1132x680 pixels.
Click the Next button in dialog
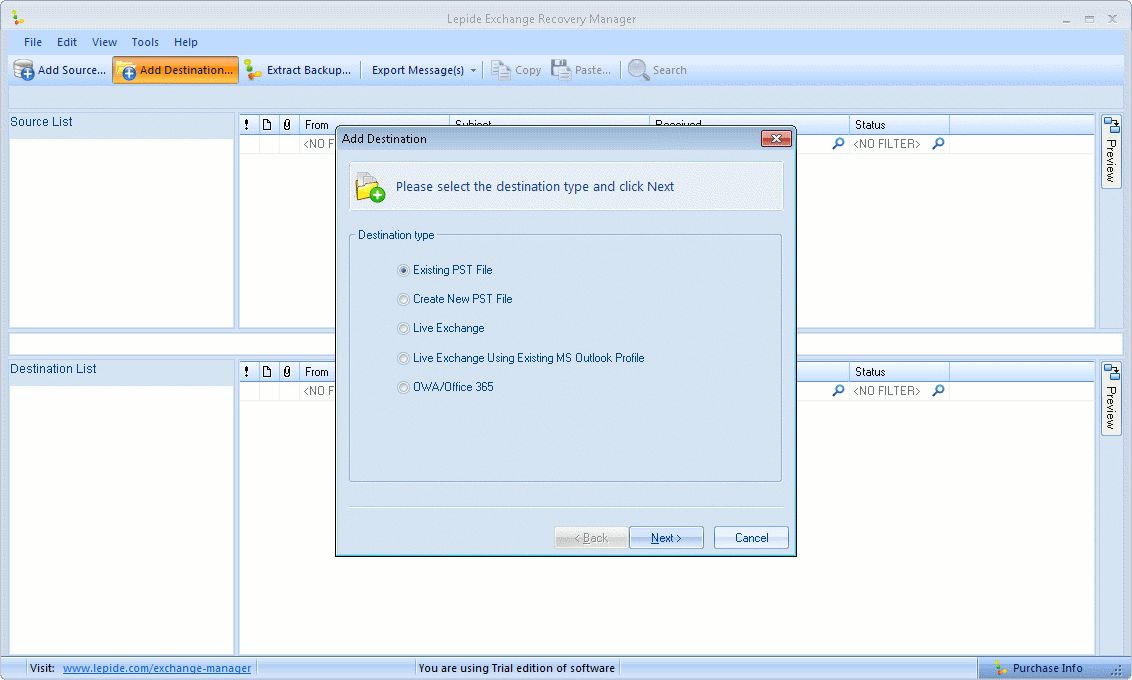point(666,538)
